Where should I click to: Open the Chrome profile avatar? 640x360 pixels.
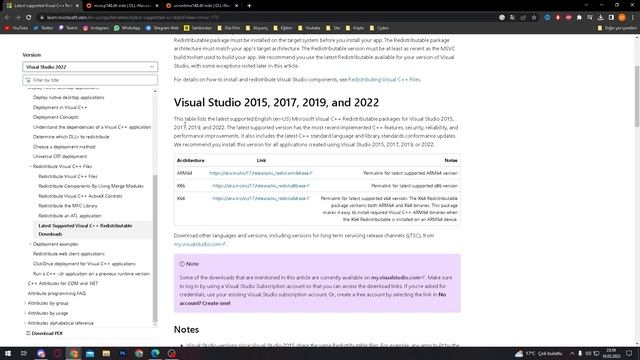(622, 17)
